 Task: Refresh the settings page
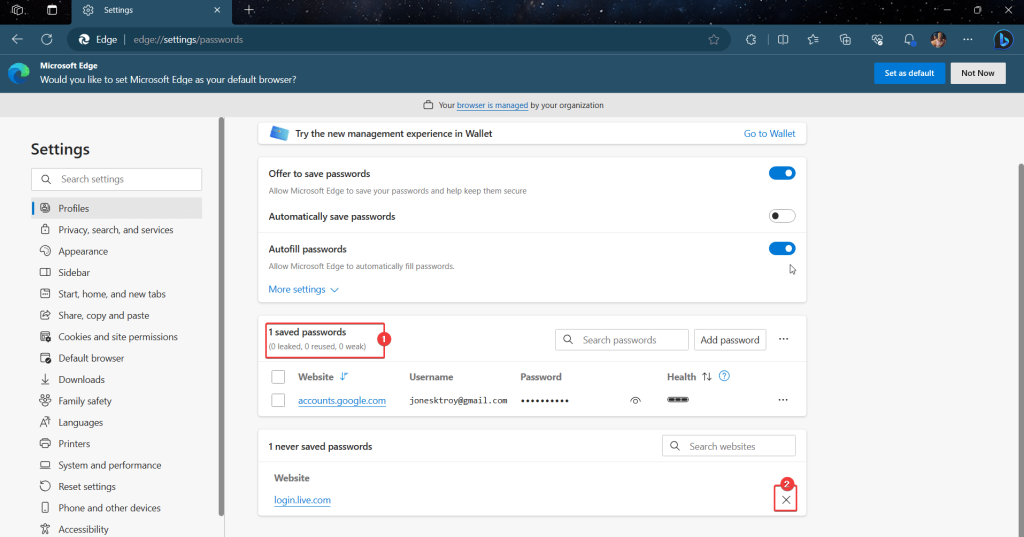coord(46,39)
